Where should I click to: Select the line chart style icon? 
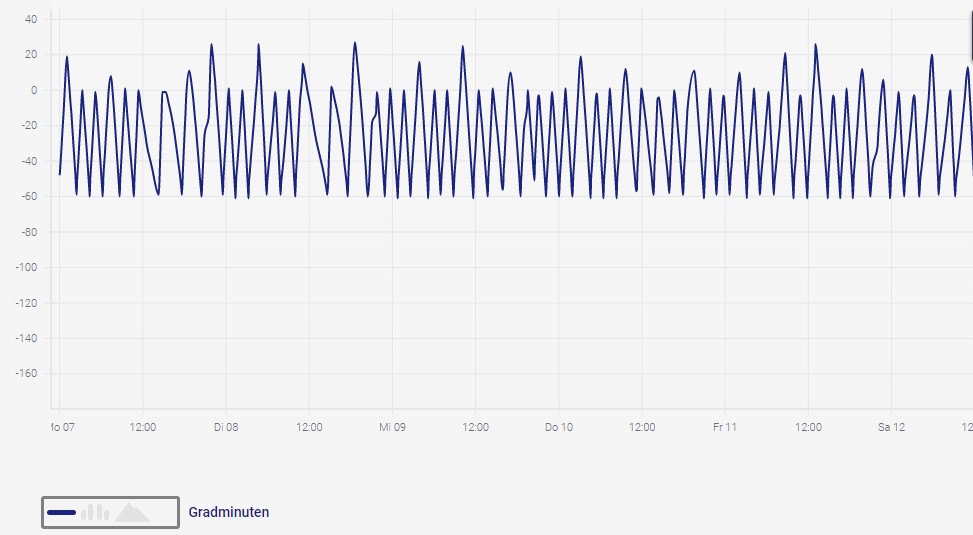pyautogui.click(x=61, y=513)
